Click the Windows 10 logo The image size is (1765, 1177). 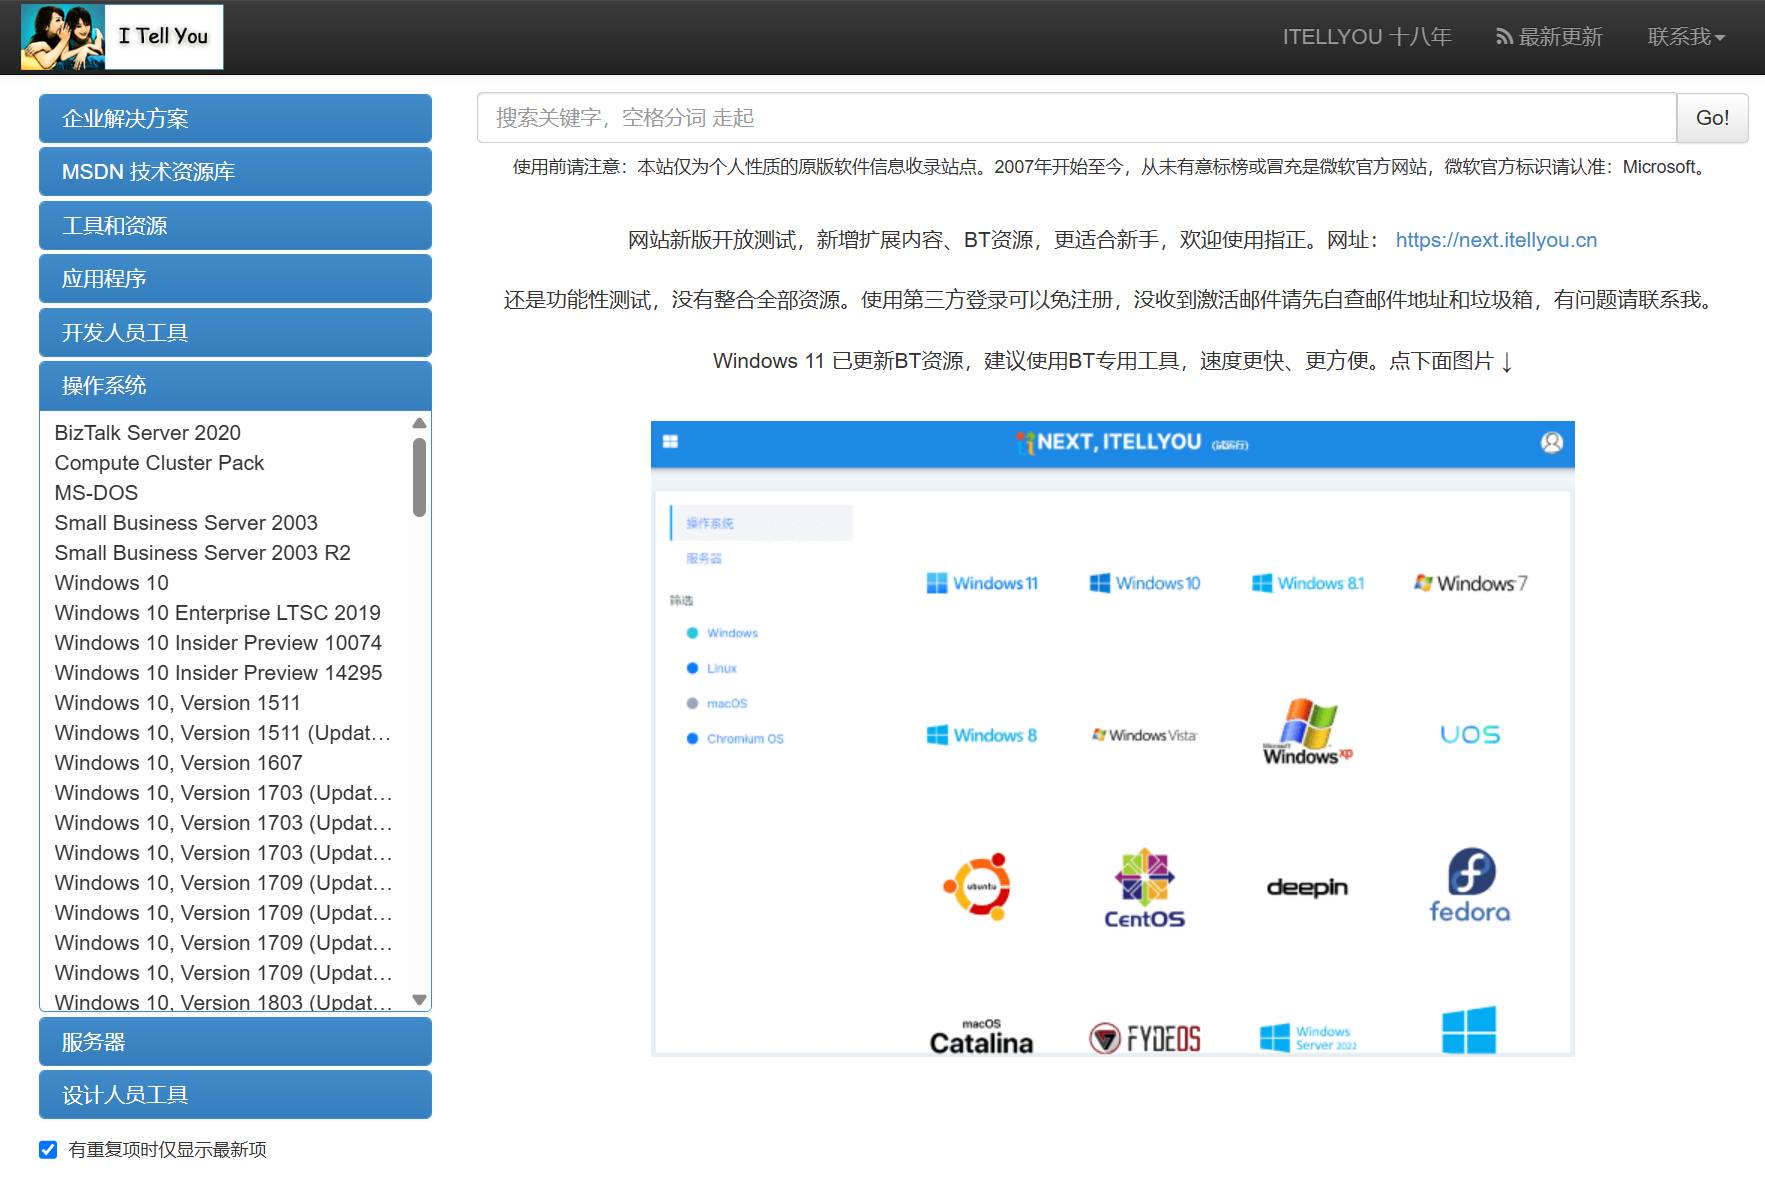pyautogui.click(x=1144, y=583)
